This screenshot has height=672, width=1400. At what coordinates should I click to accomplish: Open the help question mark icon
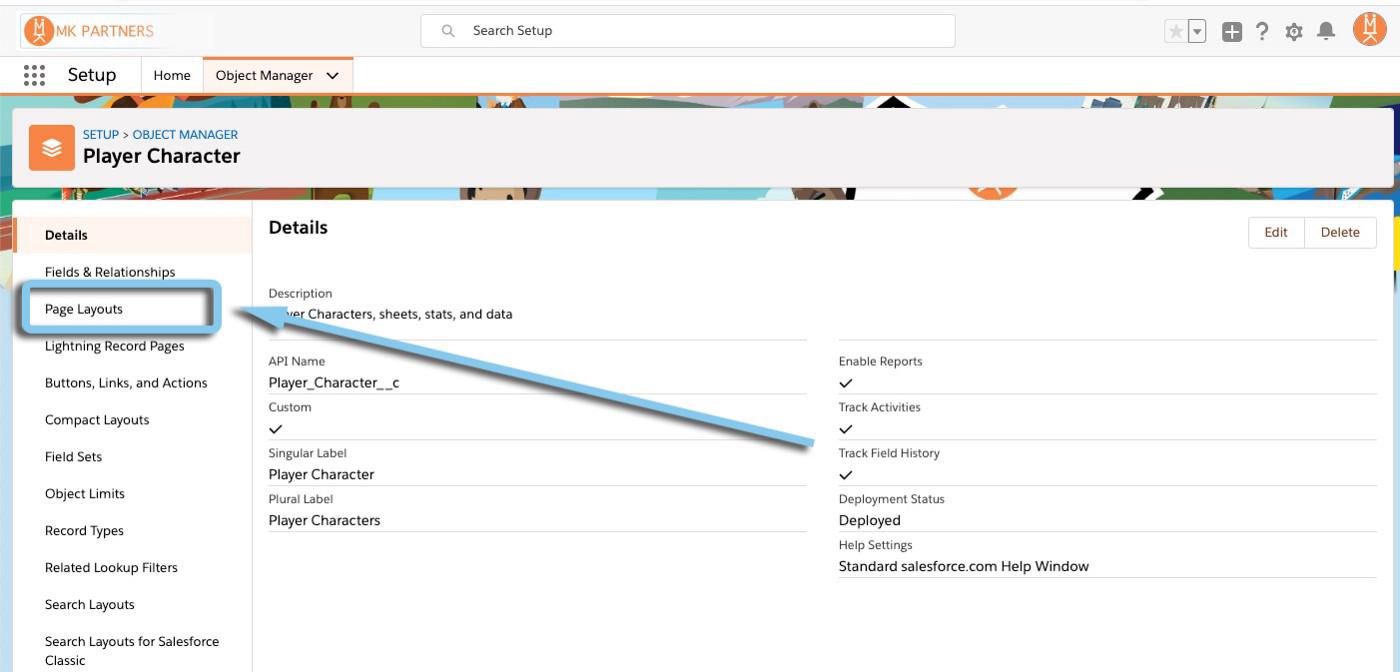click(x=1262, y=31)
